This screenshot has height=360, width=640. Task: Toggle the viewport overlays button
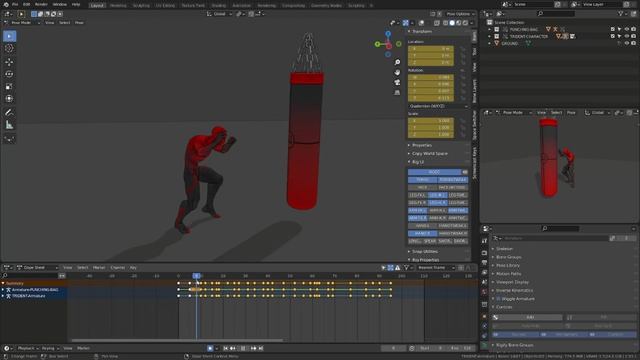click(422, 23)
